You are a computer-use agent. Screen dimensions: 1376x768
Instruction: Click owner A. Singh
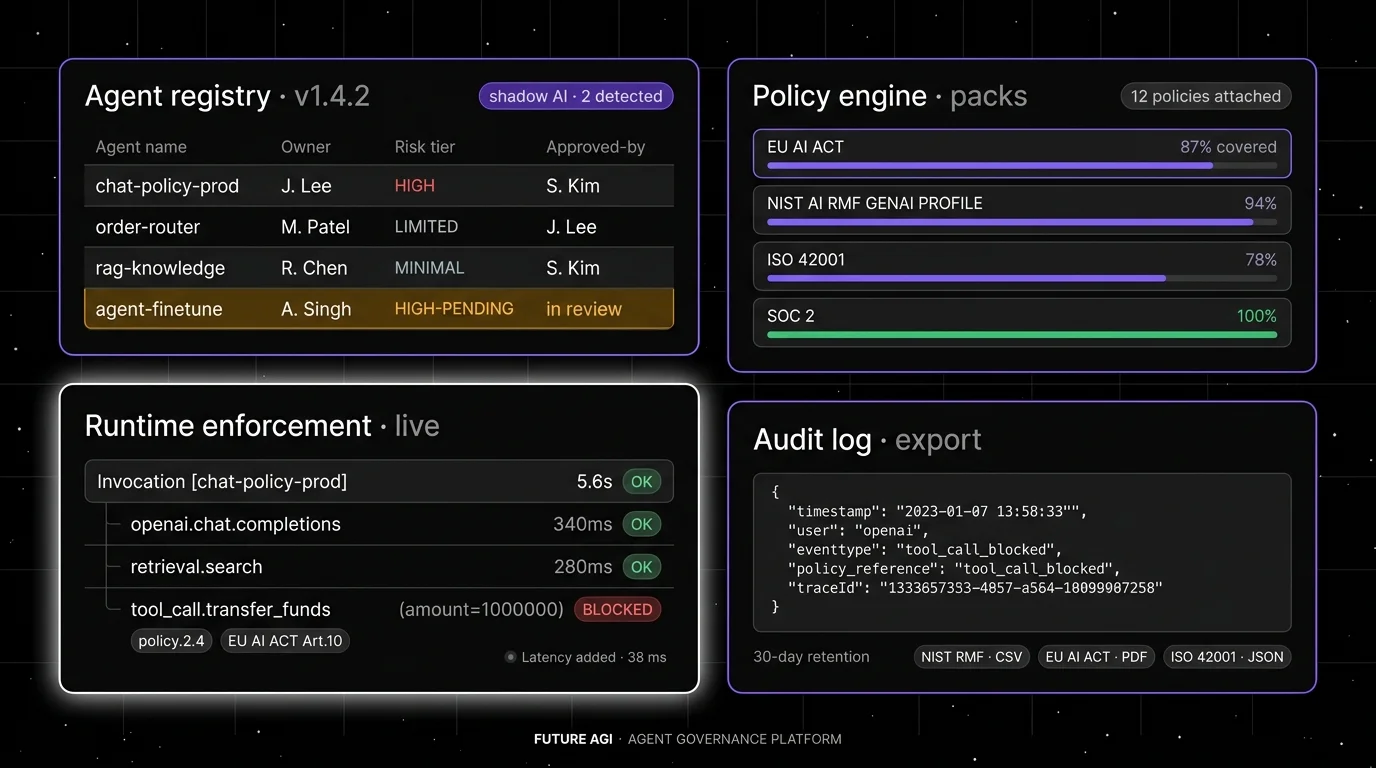click(316, 309)
